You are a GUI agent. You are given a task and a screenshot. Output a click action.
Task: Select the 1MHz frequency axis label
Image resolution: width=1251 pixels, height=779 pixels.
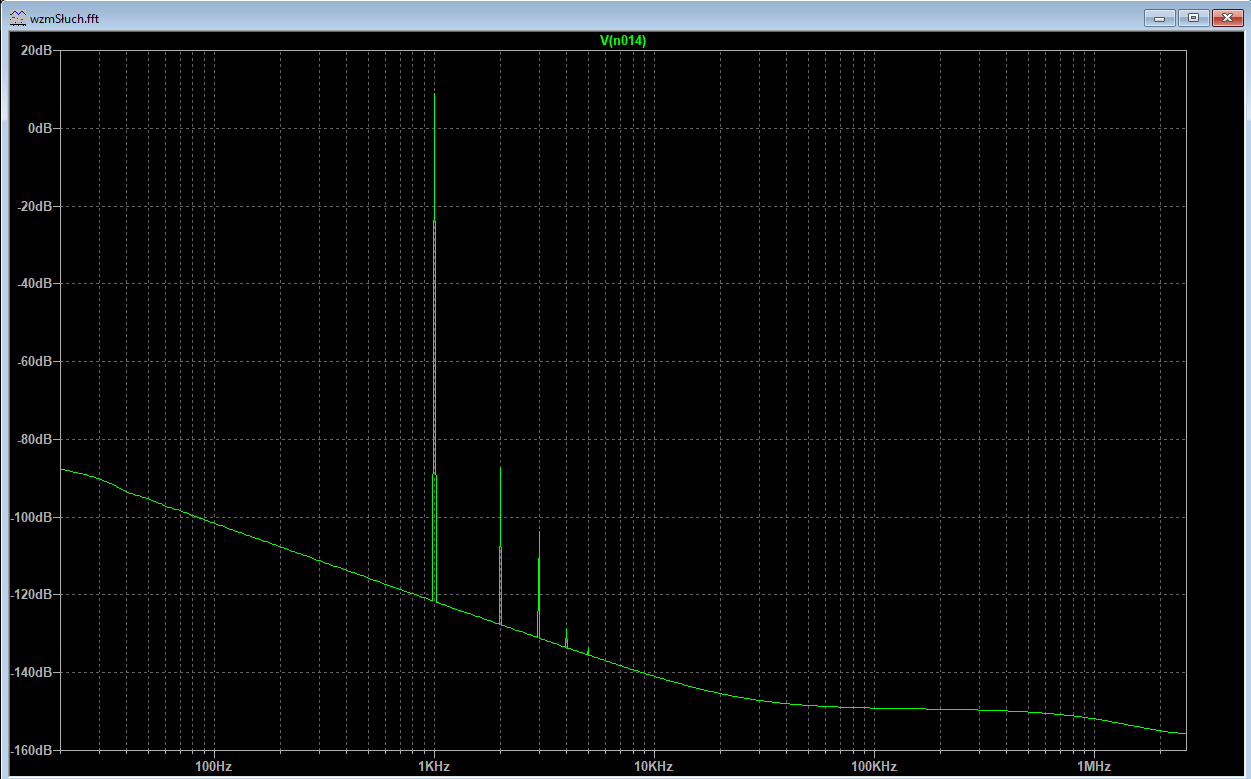tap(1094, 767)
